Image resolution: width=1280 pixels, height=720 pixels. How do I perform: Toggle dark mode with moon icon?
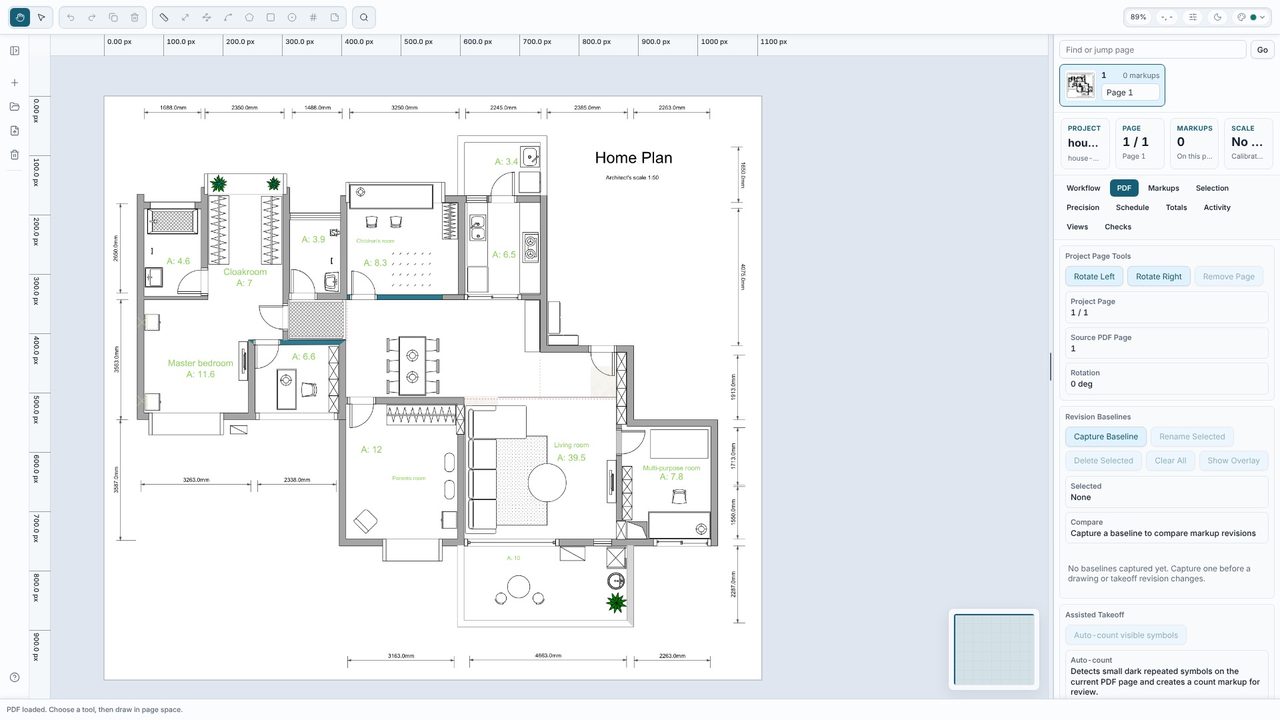pyautogui.click(x=1218, y=17)
